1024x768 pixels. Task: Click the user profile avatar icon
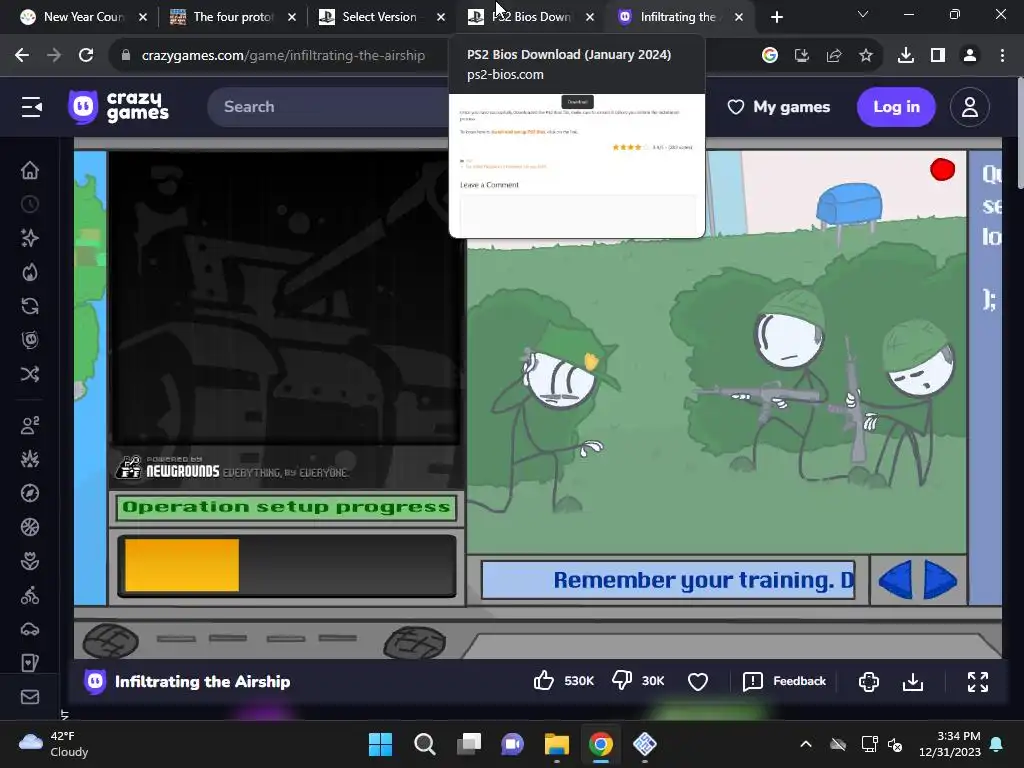[x=970, y=106]
